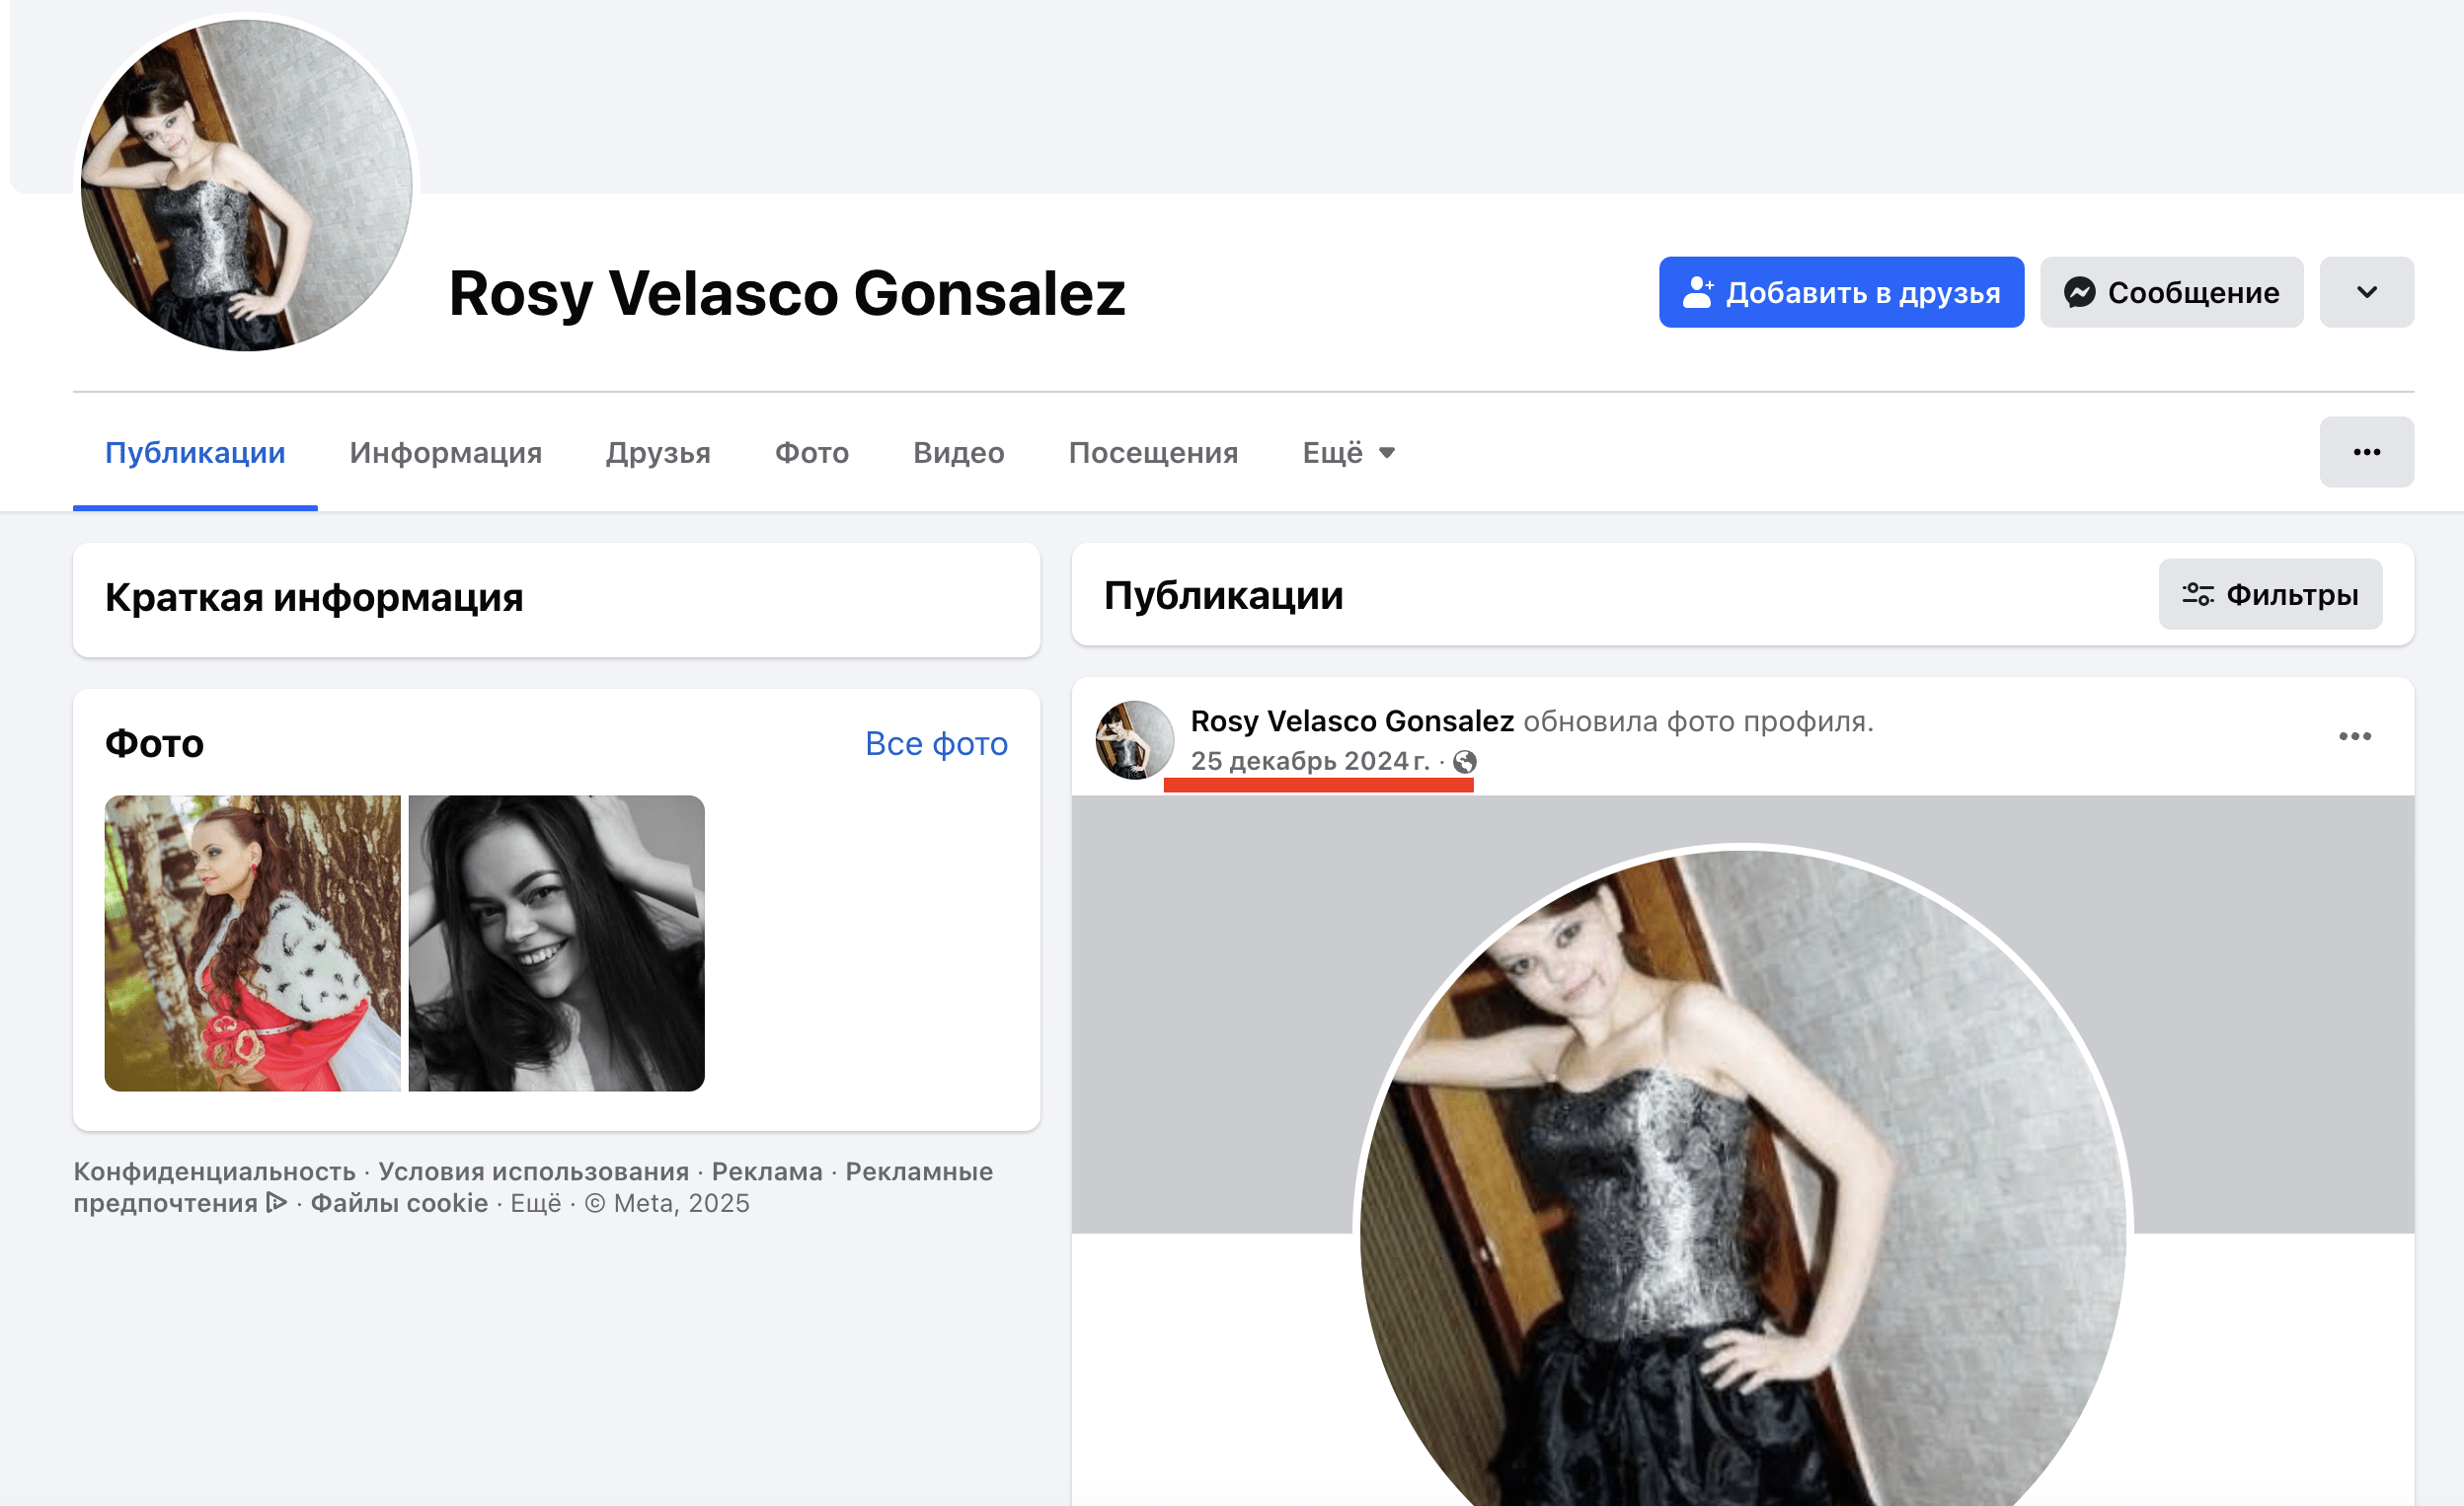Screen dimensions: 2464x1506
Task: Click the Фото section heading
Action: (x=154, y=744)
